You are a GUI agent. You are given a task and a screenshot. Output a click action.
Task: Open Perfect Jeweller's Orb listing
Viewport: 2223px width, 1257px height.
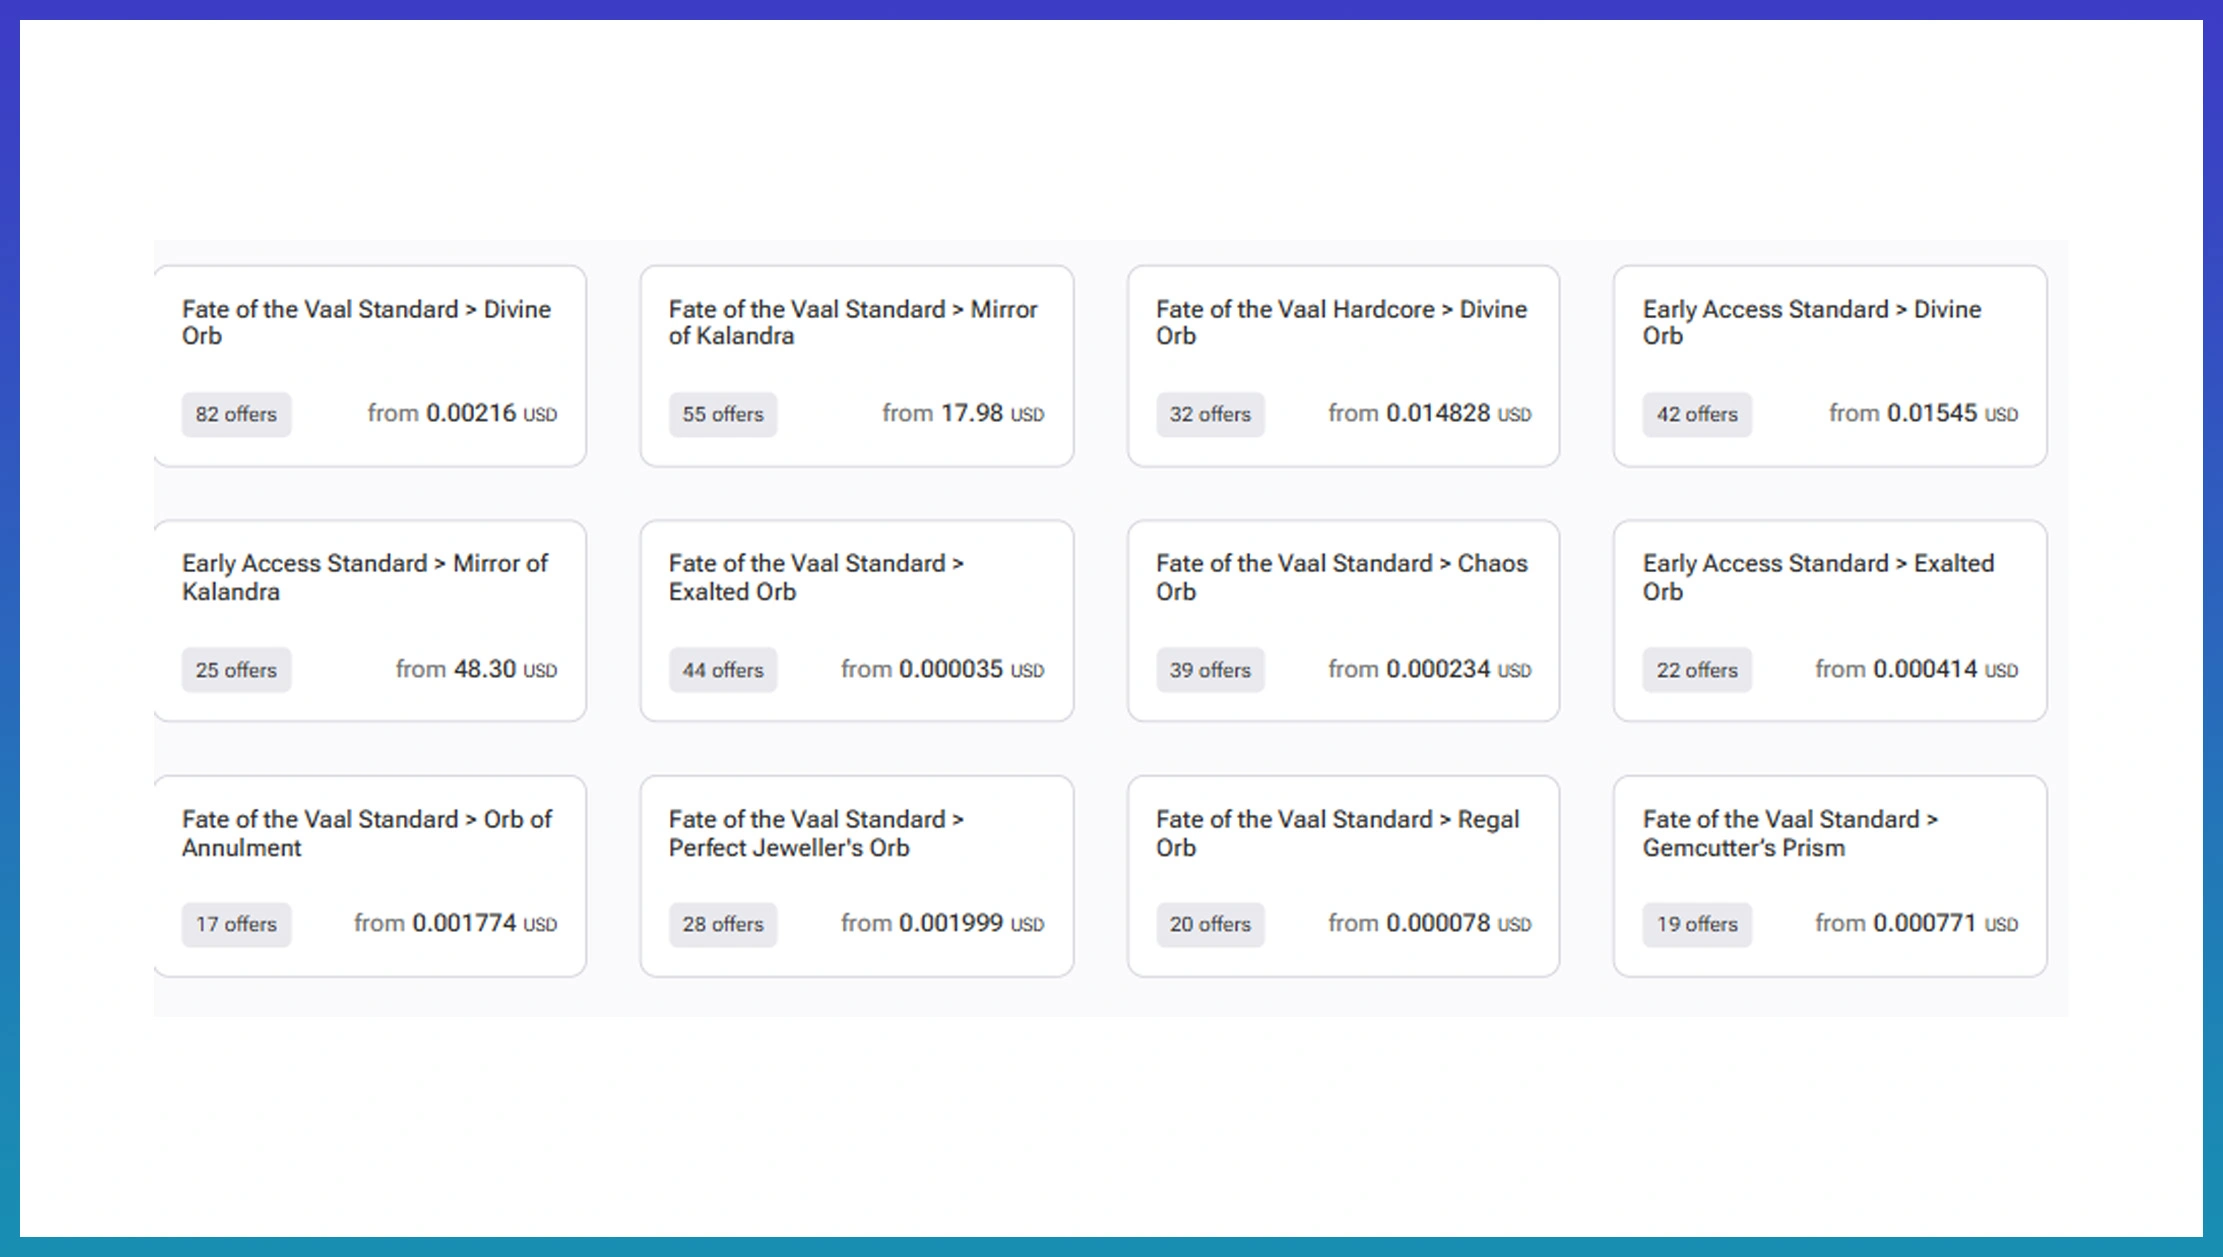(x=816, y=833)
